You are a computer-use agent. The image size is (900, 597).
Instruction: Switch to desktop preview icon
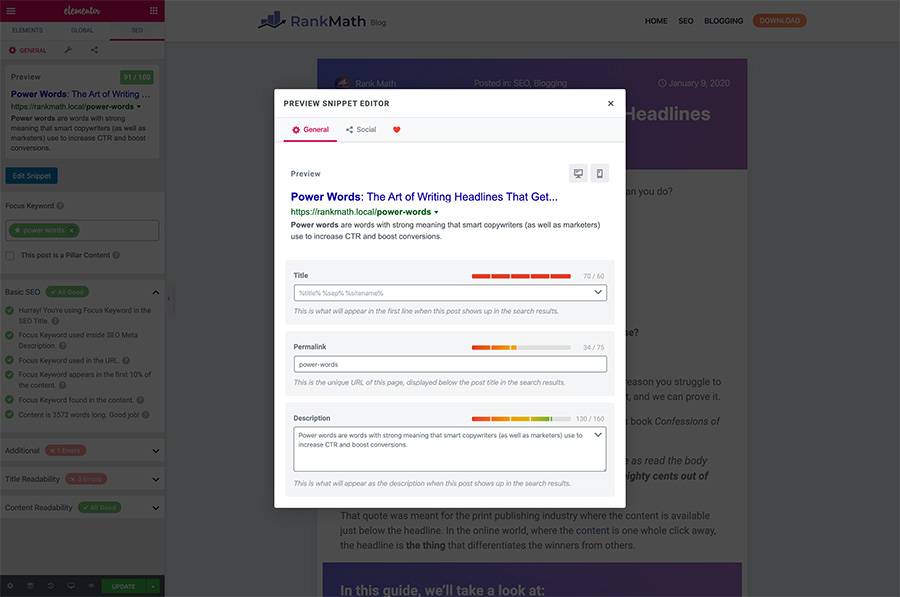pos(578,173)
